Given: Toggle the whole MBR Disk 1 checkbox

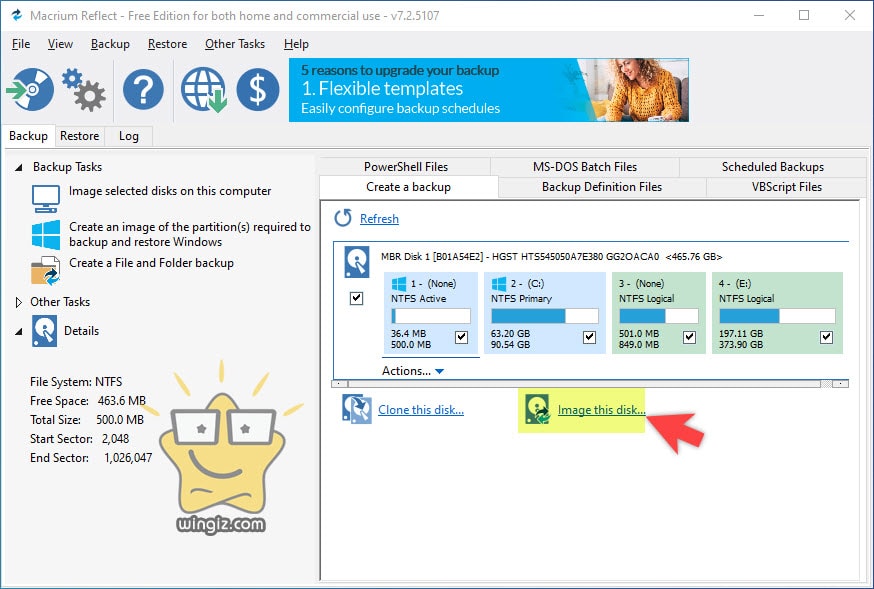Looking at the screenshot, I should point(356,298).
